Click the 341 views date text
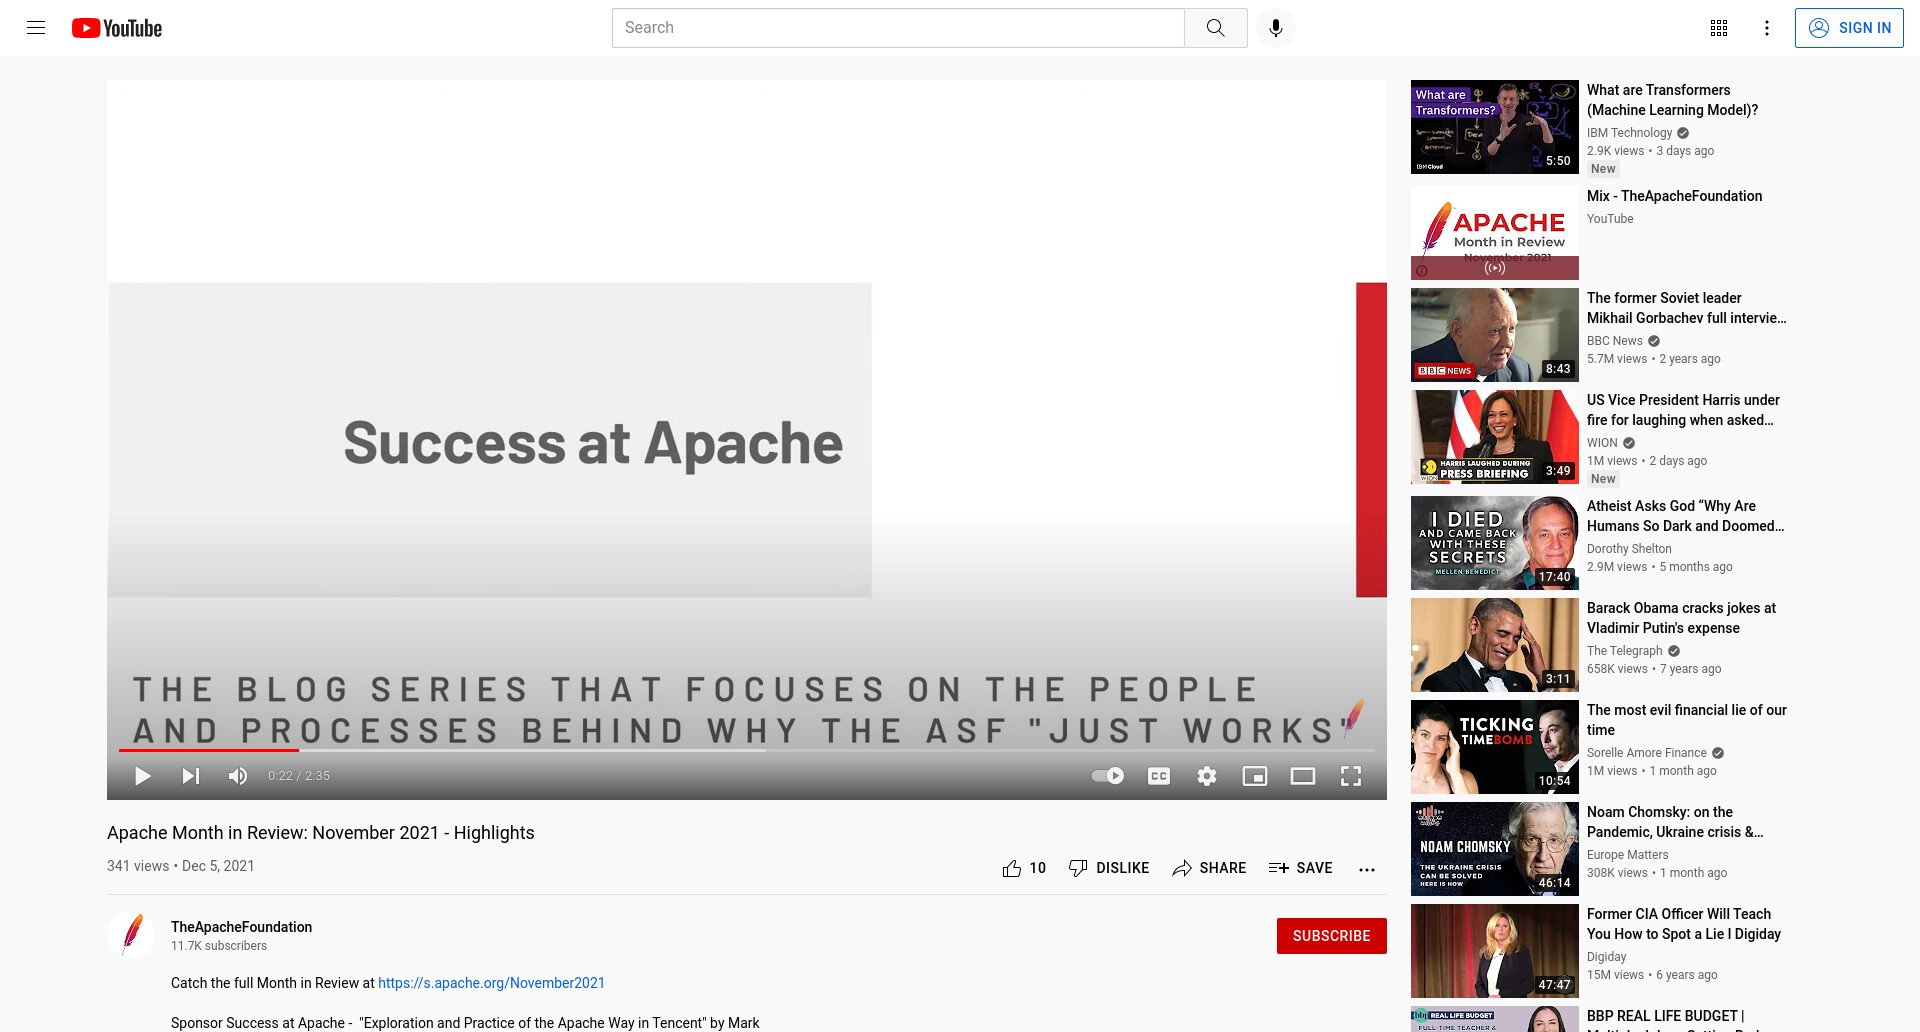Image resolution: width=1920 pixels, height=1032 pixels. coord(180,866)
